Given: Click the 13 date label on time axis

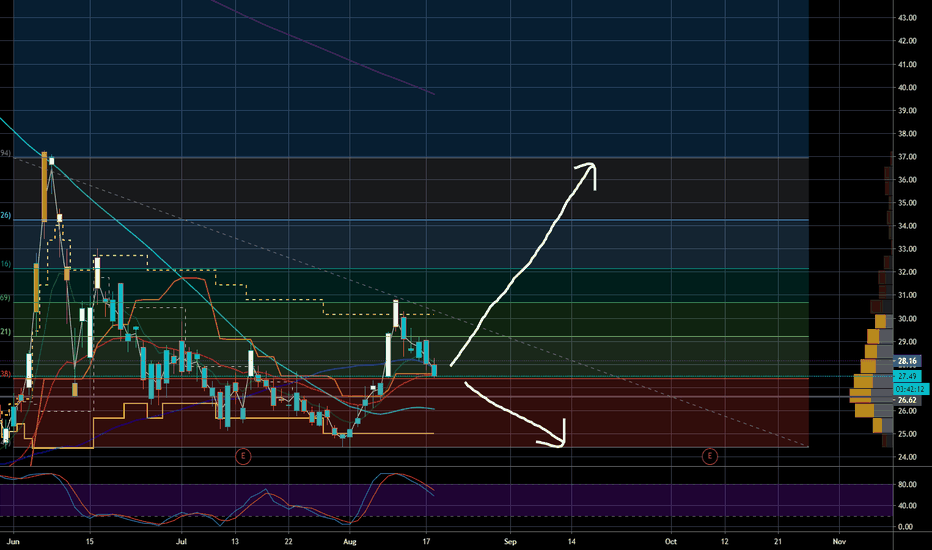Looking at the screenshot, I should click(235, 542).
